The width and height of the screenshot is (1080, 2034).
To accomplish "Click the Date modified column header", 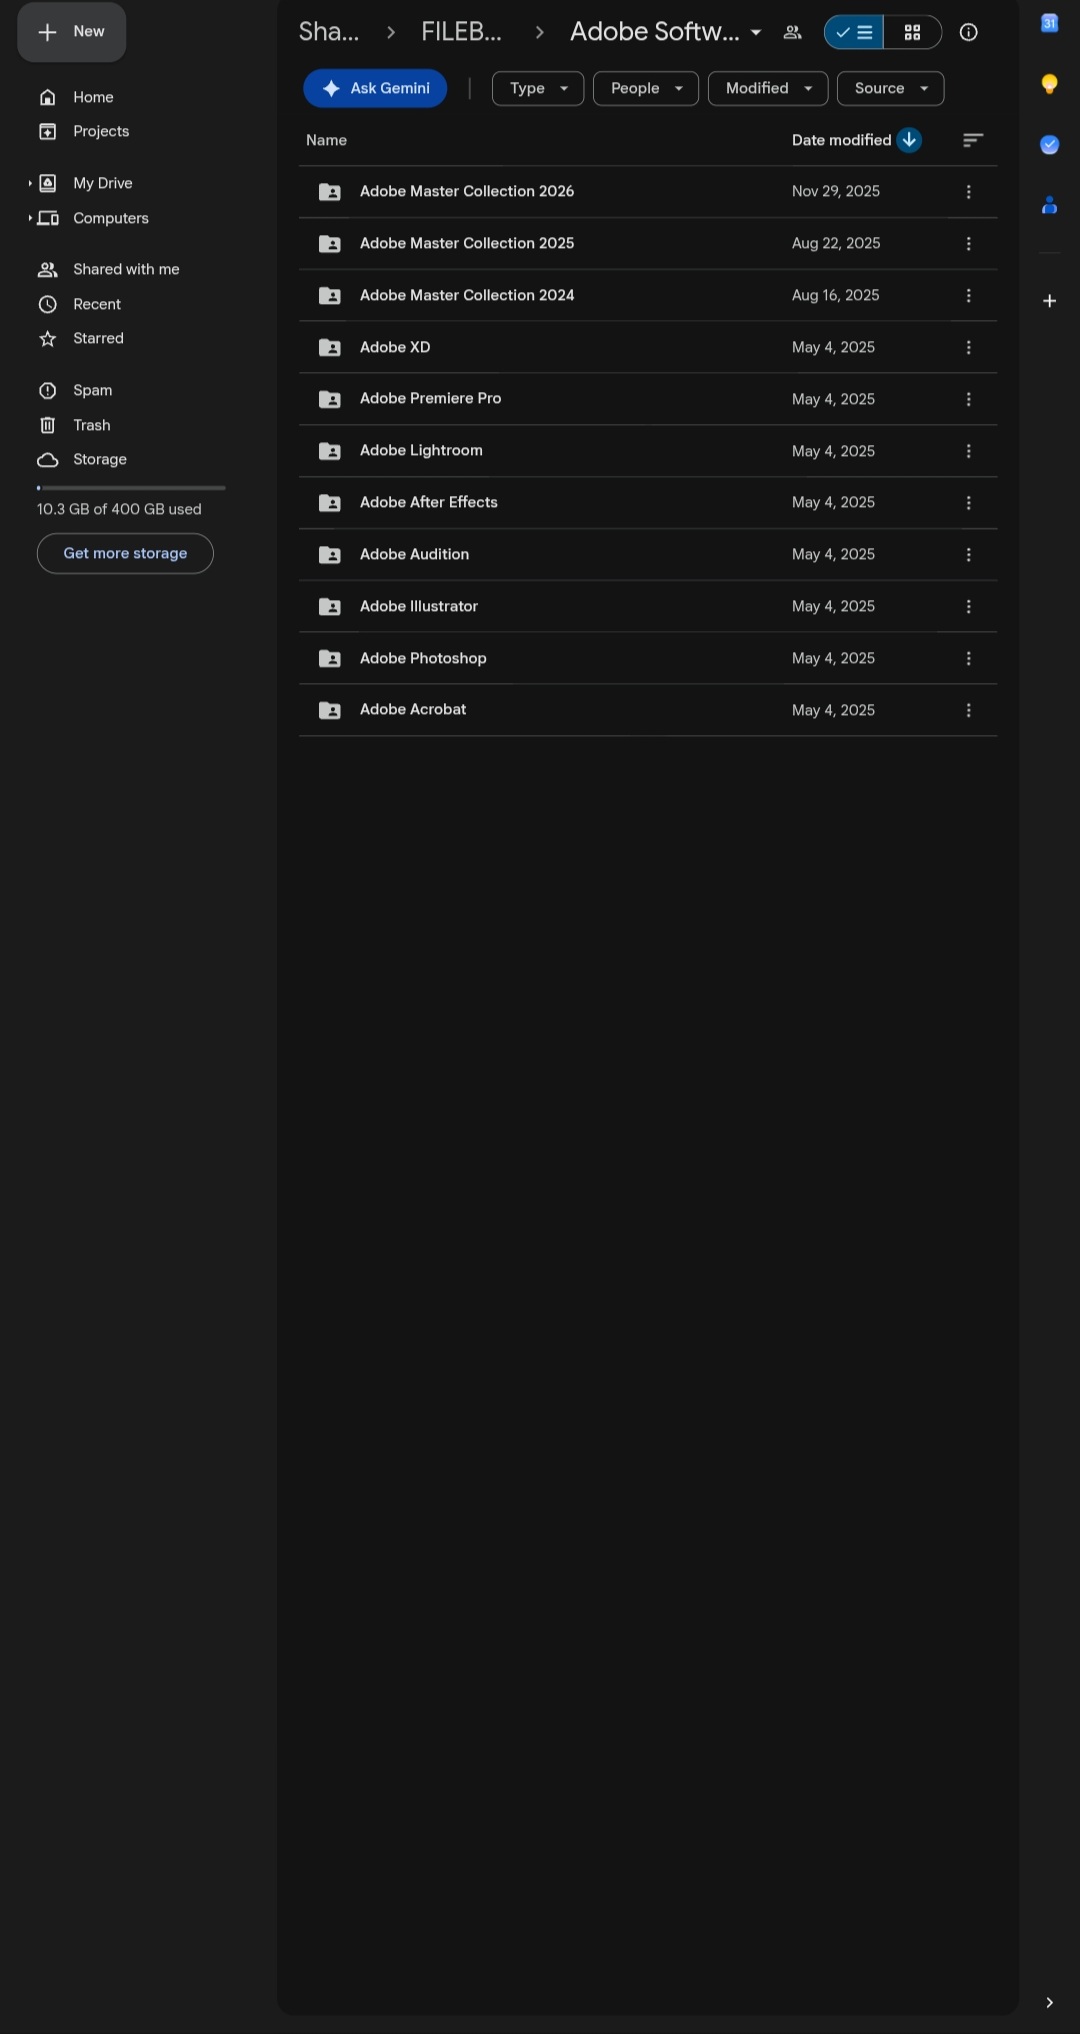I will coord(841,140).
